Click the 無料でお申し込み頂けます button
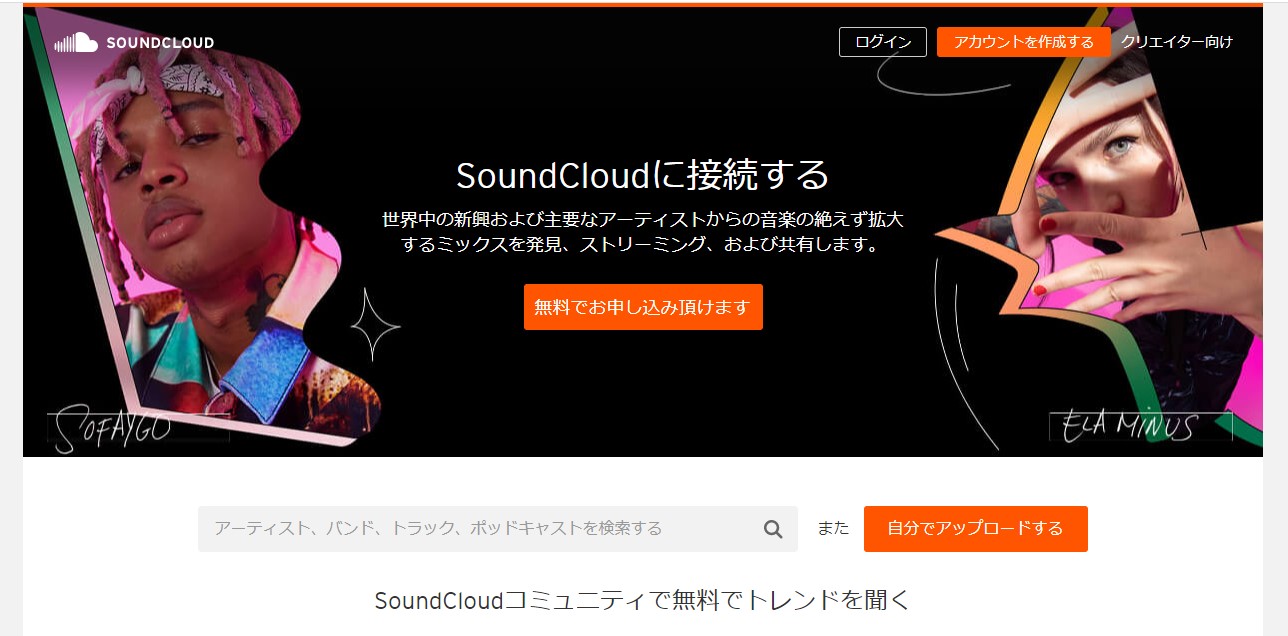This screenshot has height=636, width=1288. pyautogui.click(x=643, y=307)
